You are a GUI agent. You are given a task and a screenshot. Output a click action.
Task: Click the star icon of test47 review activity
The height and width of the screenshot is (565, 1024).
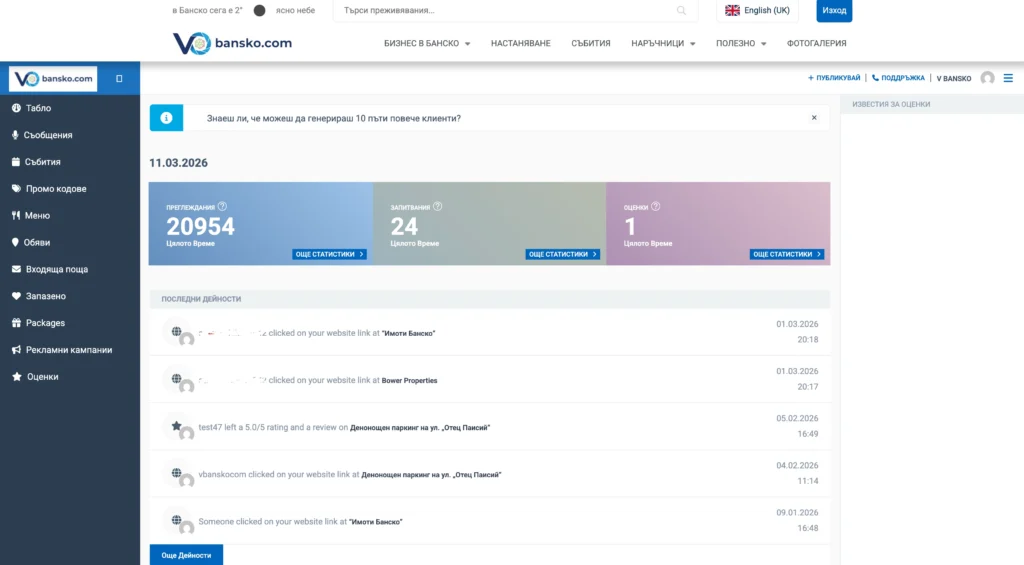coord(177,426)
